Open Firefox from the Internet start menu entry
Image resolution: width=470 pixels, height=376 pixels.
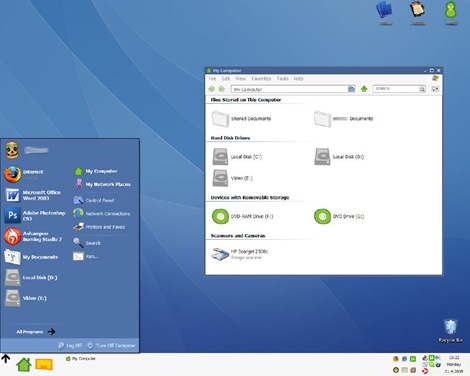point(24,174)
